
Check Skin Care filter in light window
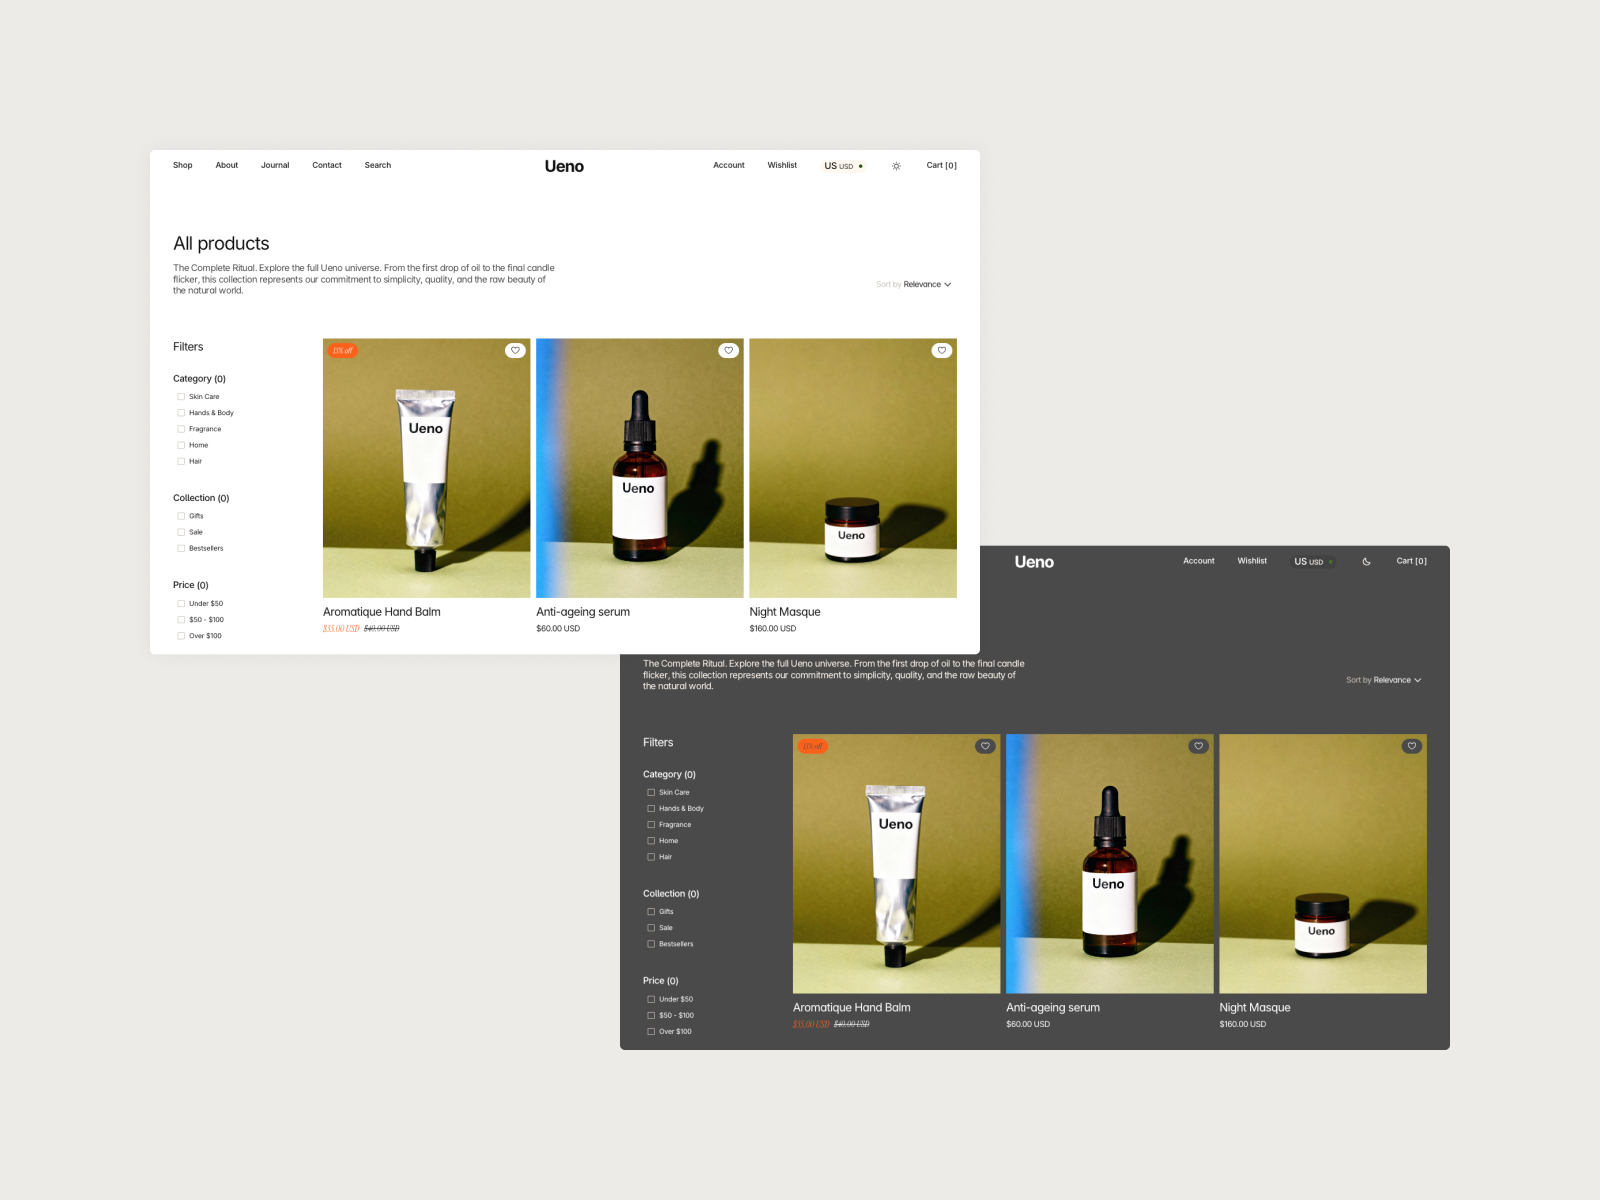pos(181,397)
